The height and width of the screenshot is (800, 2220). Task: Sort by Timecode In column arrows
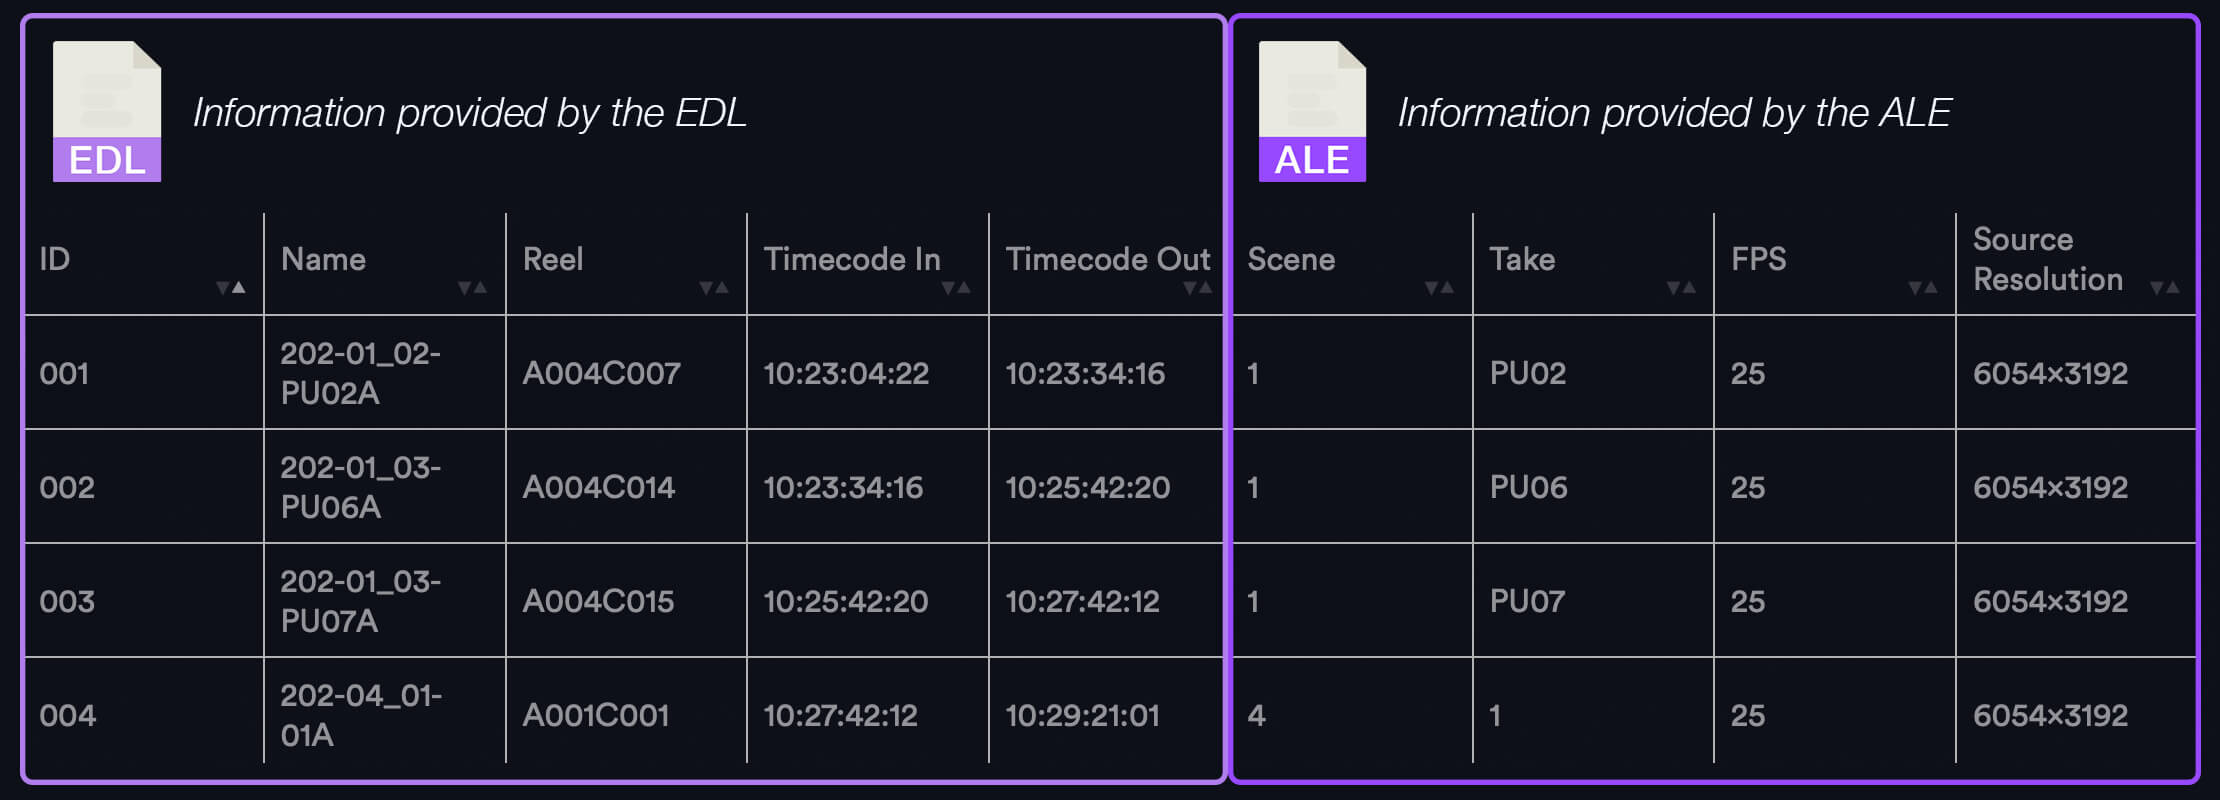pos(956,288)
